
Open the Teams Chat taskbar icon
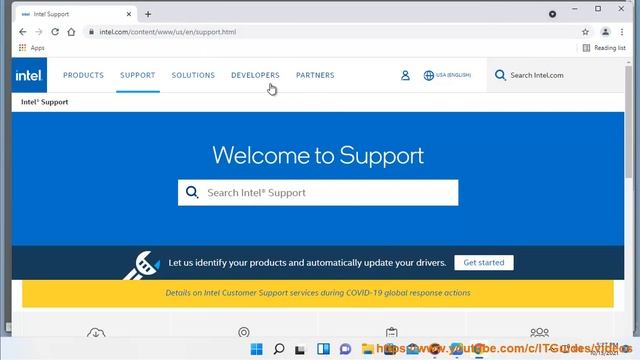[x=345, y=349]
